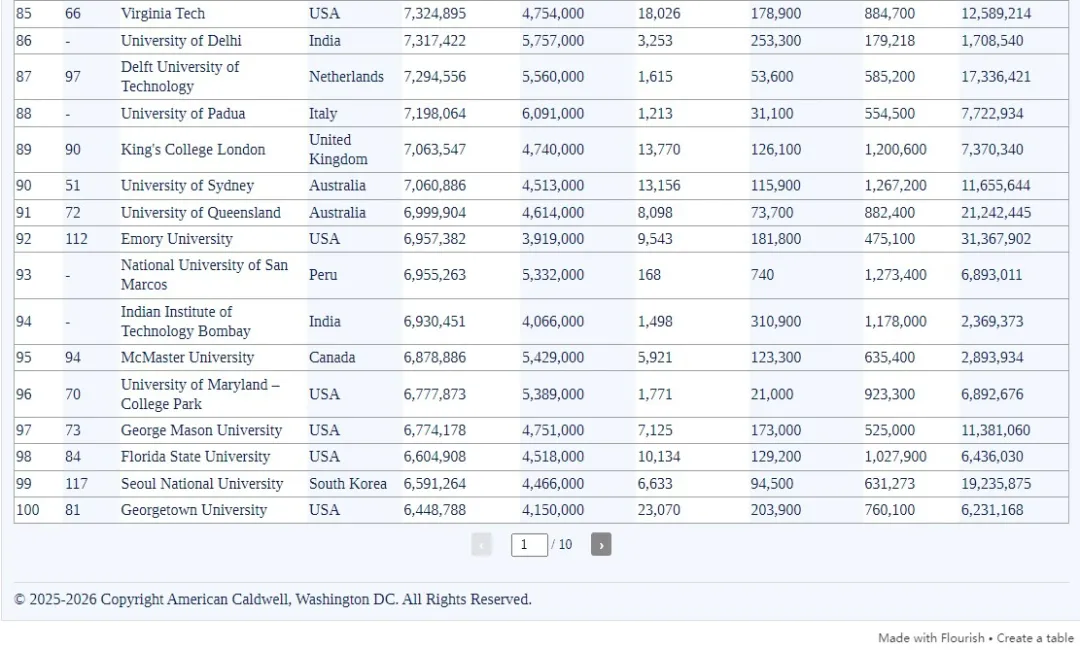Select University of Queensland cell
This screenshot has height=650, width=1080.
[x=200, y=213]
